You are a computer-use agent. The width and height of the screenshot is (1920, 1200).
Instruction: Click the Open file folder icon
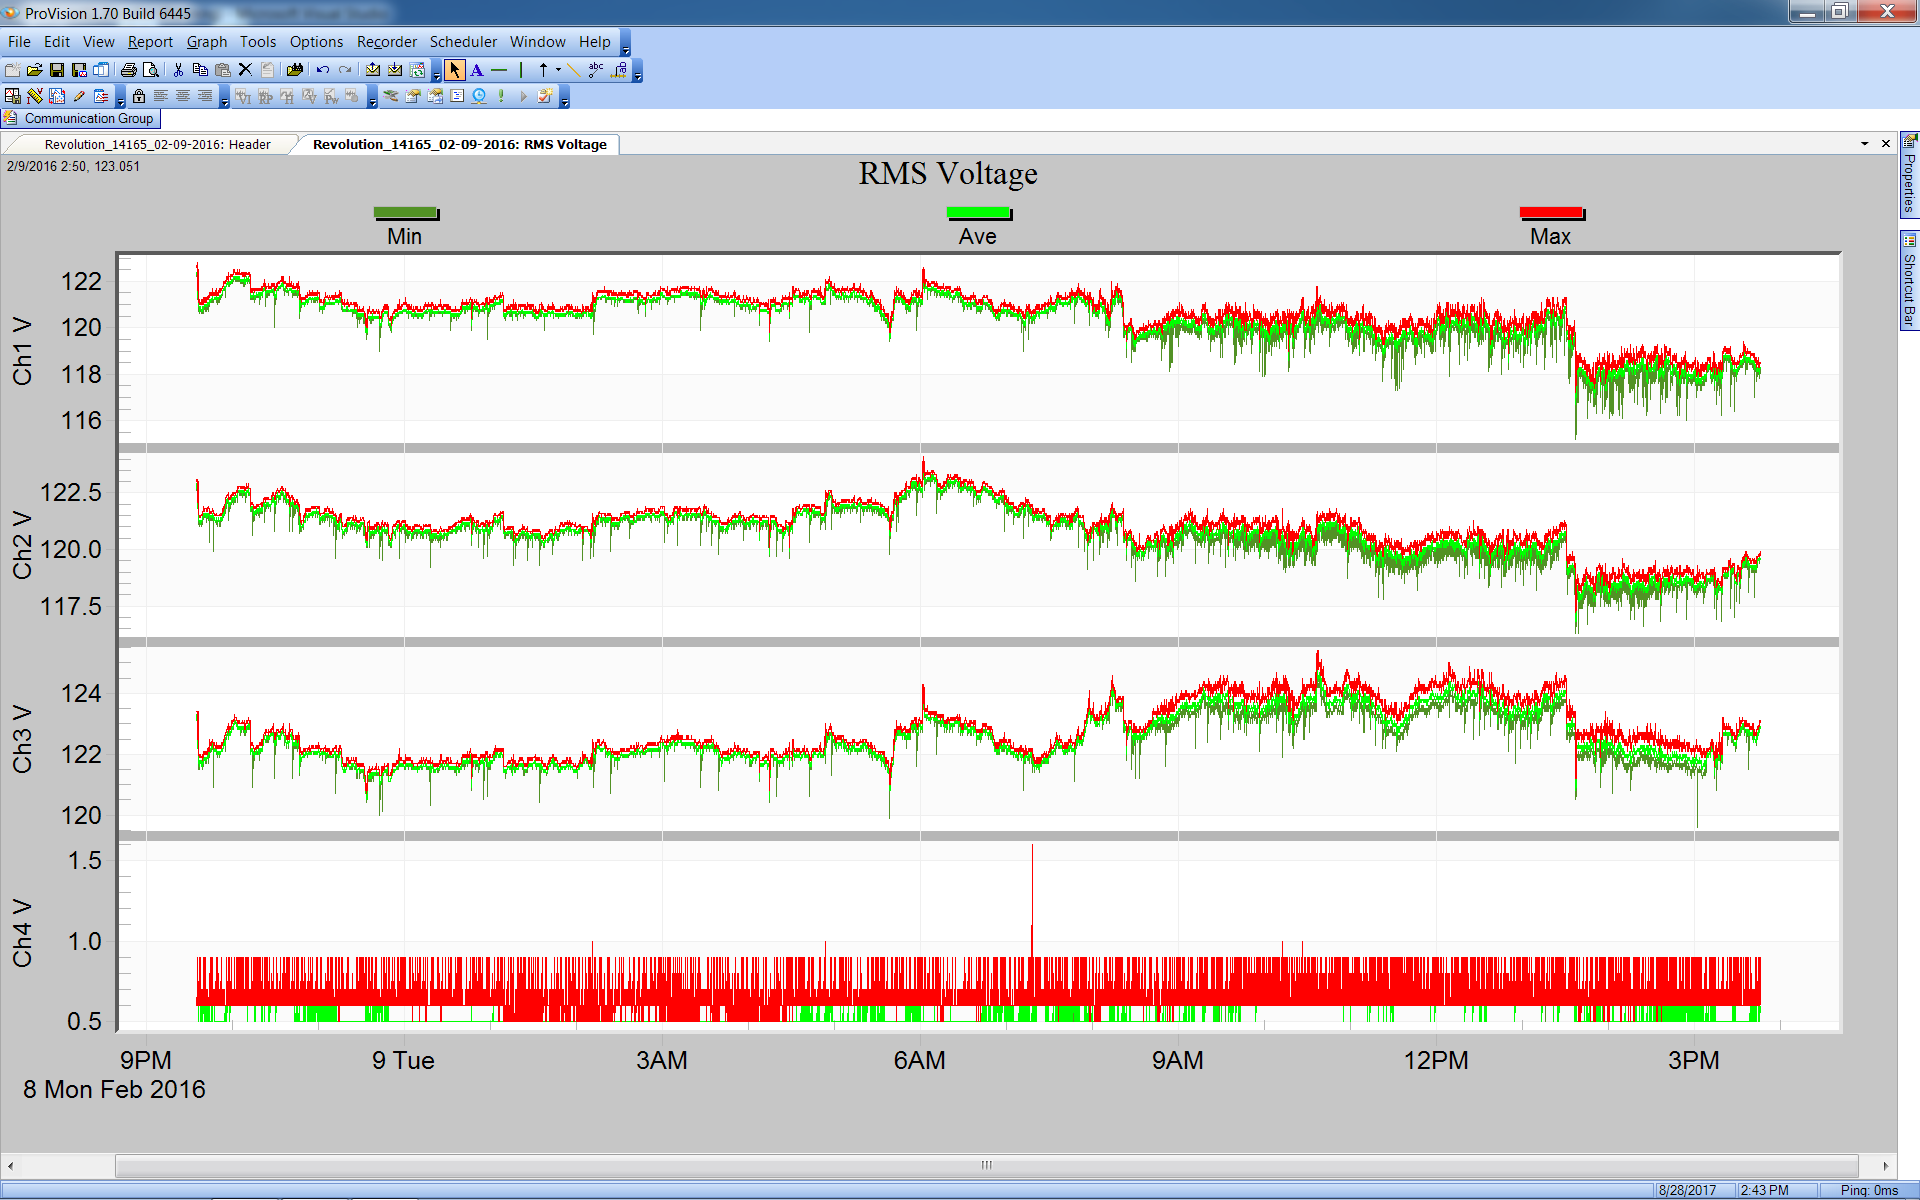[x=34, y=70]
